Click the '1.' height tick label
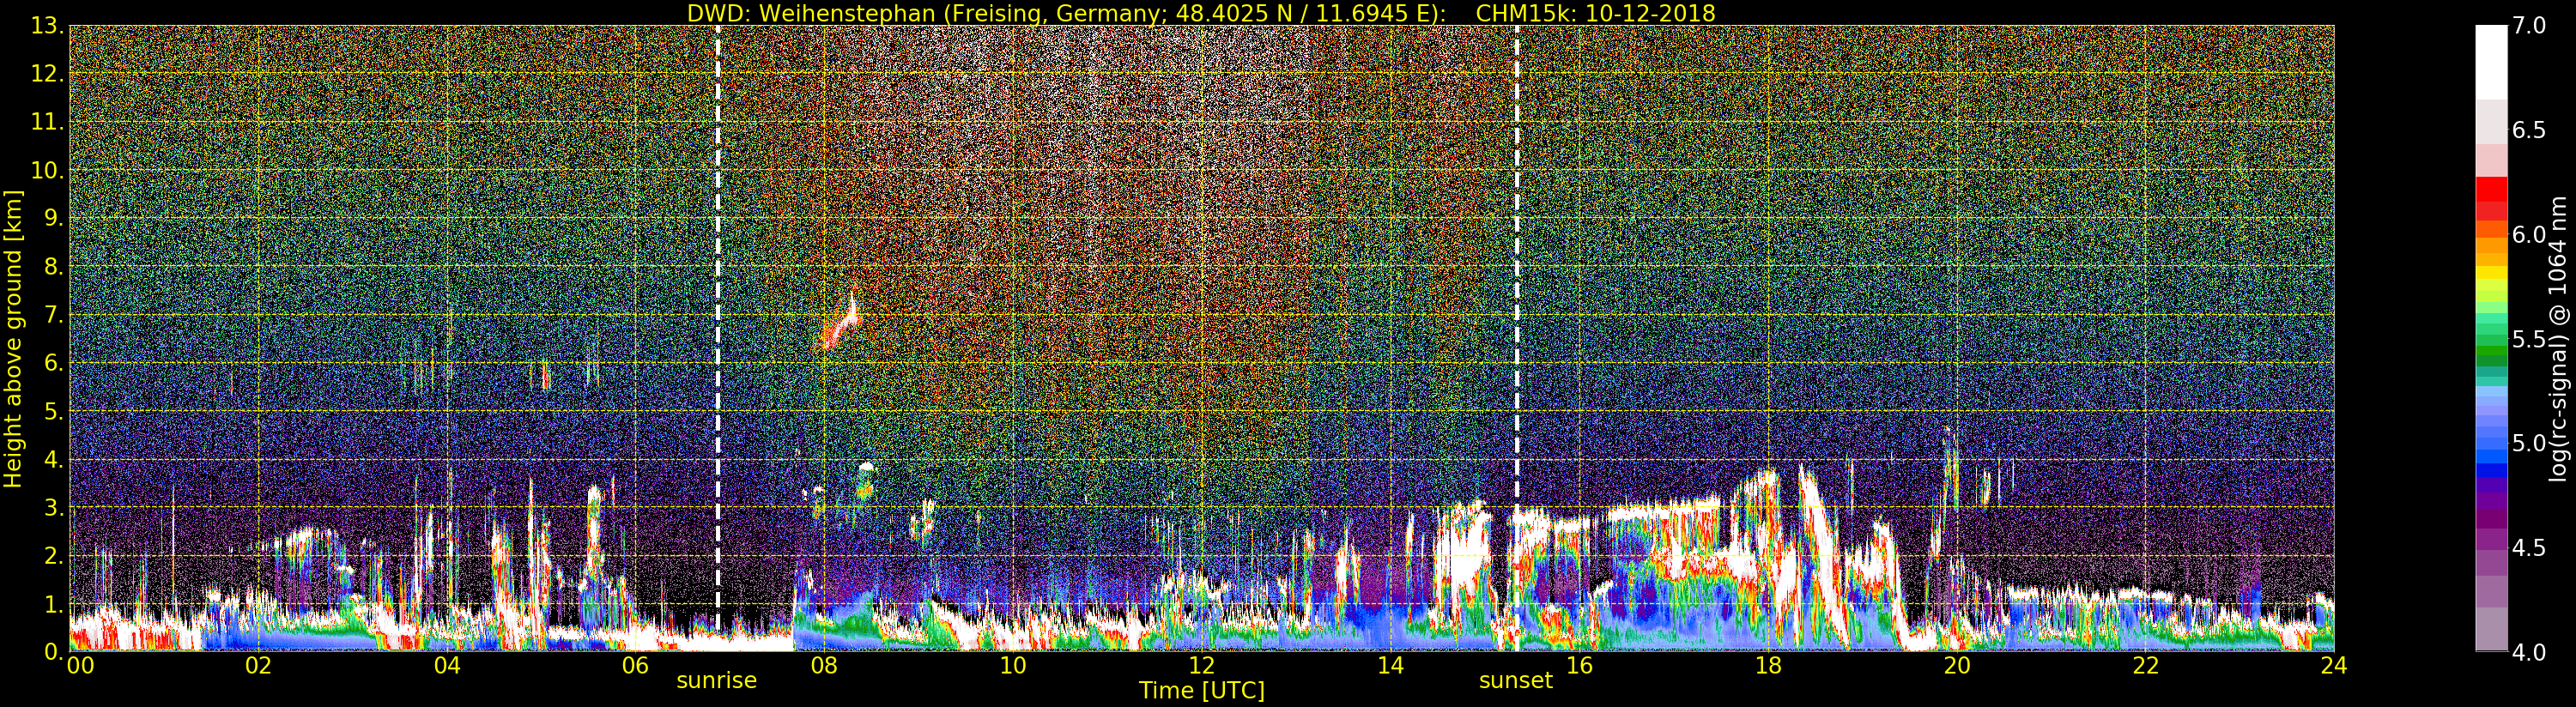2576x707 pixels. (x=53, y=603)
